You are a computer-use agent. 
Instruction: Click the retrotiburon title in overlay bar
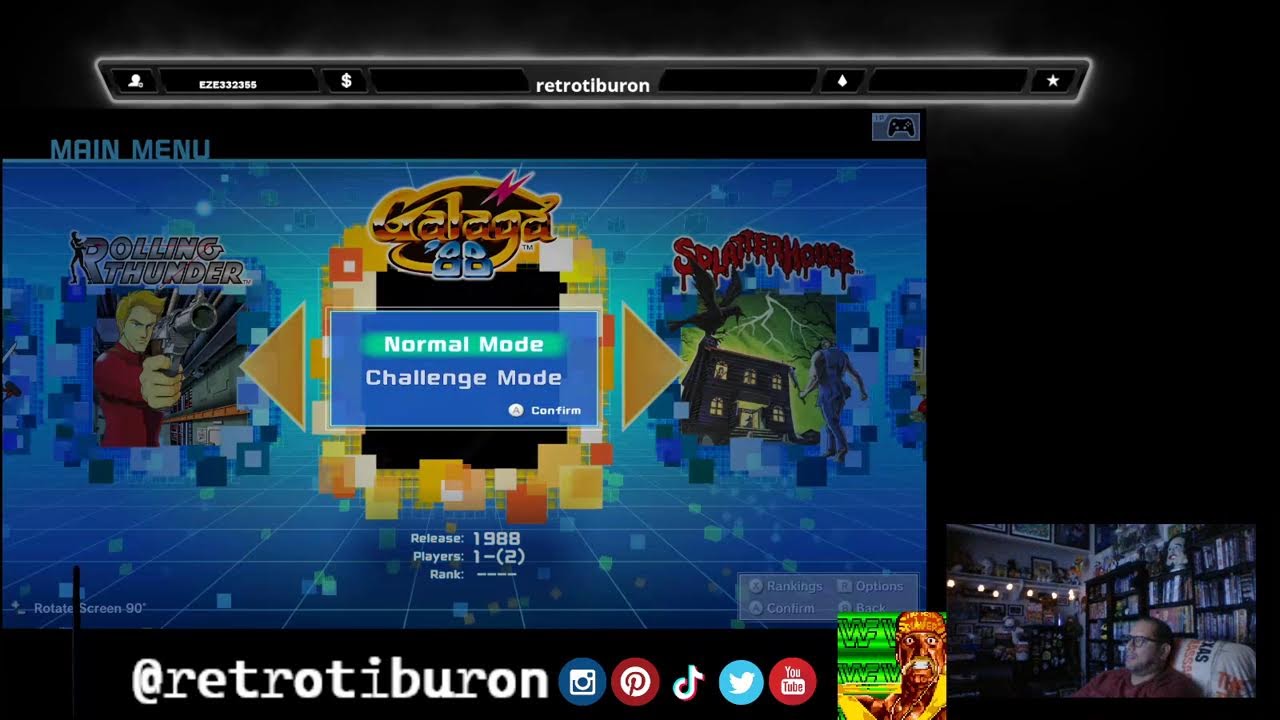593,86
